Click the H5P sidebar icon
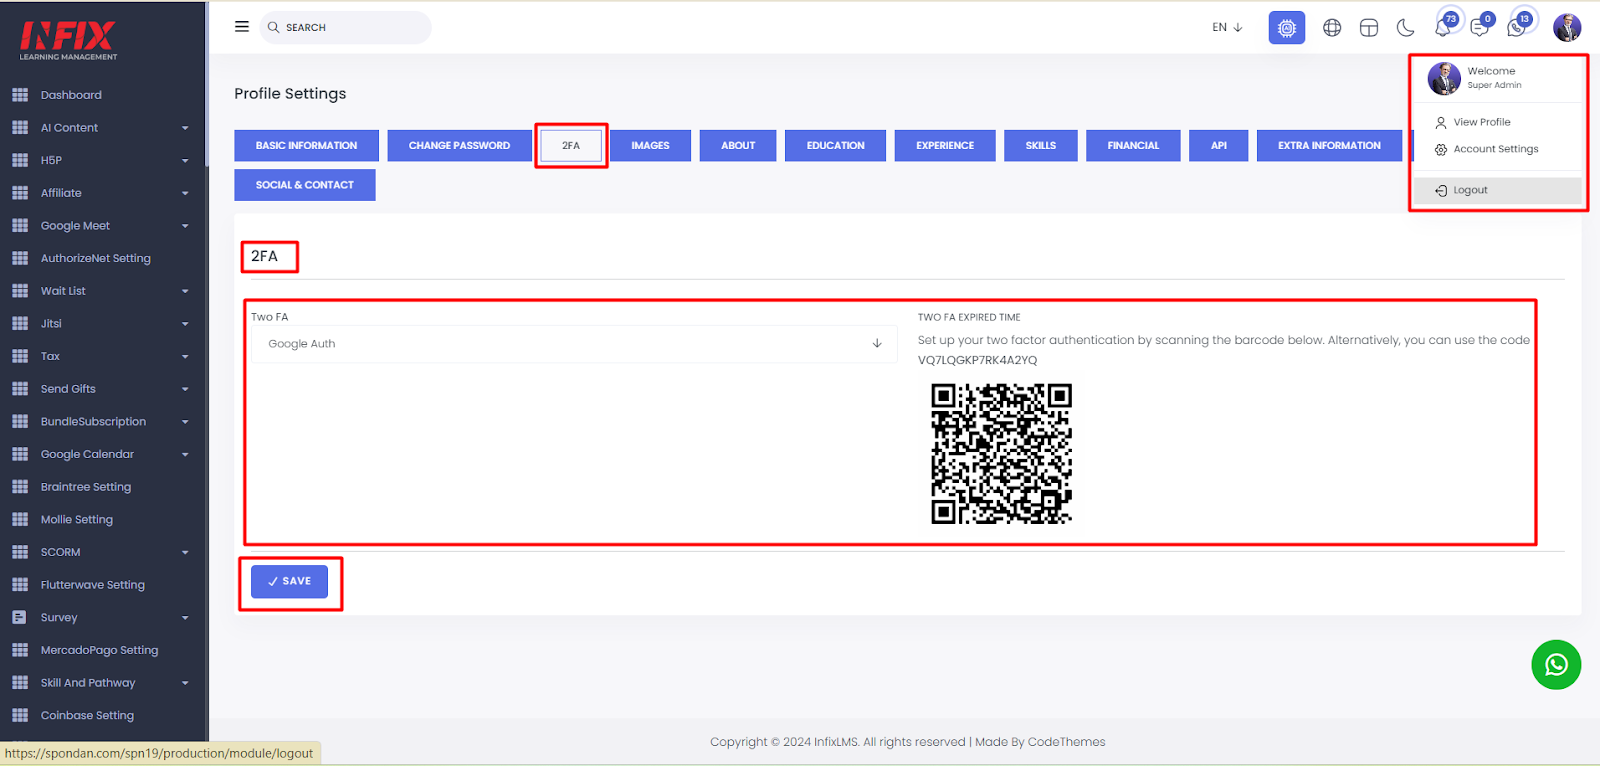This screenshot has width=1600, height=766. [20, 160]
